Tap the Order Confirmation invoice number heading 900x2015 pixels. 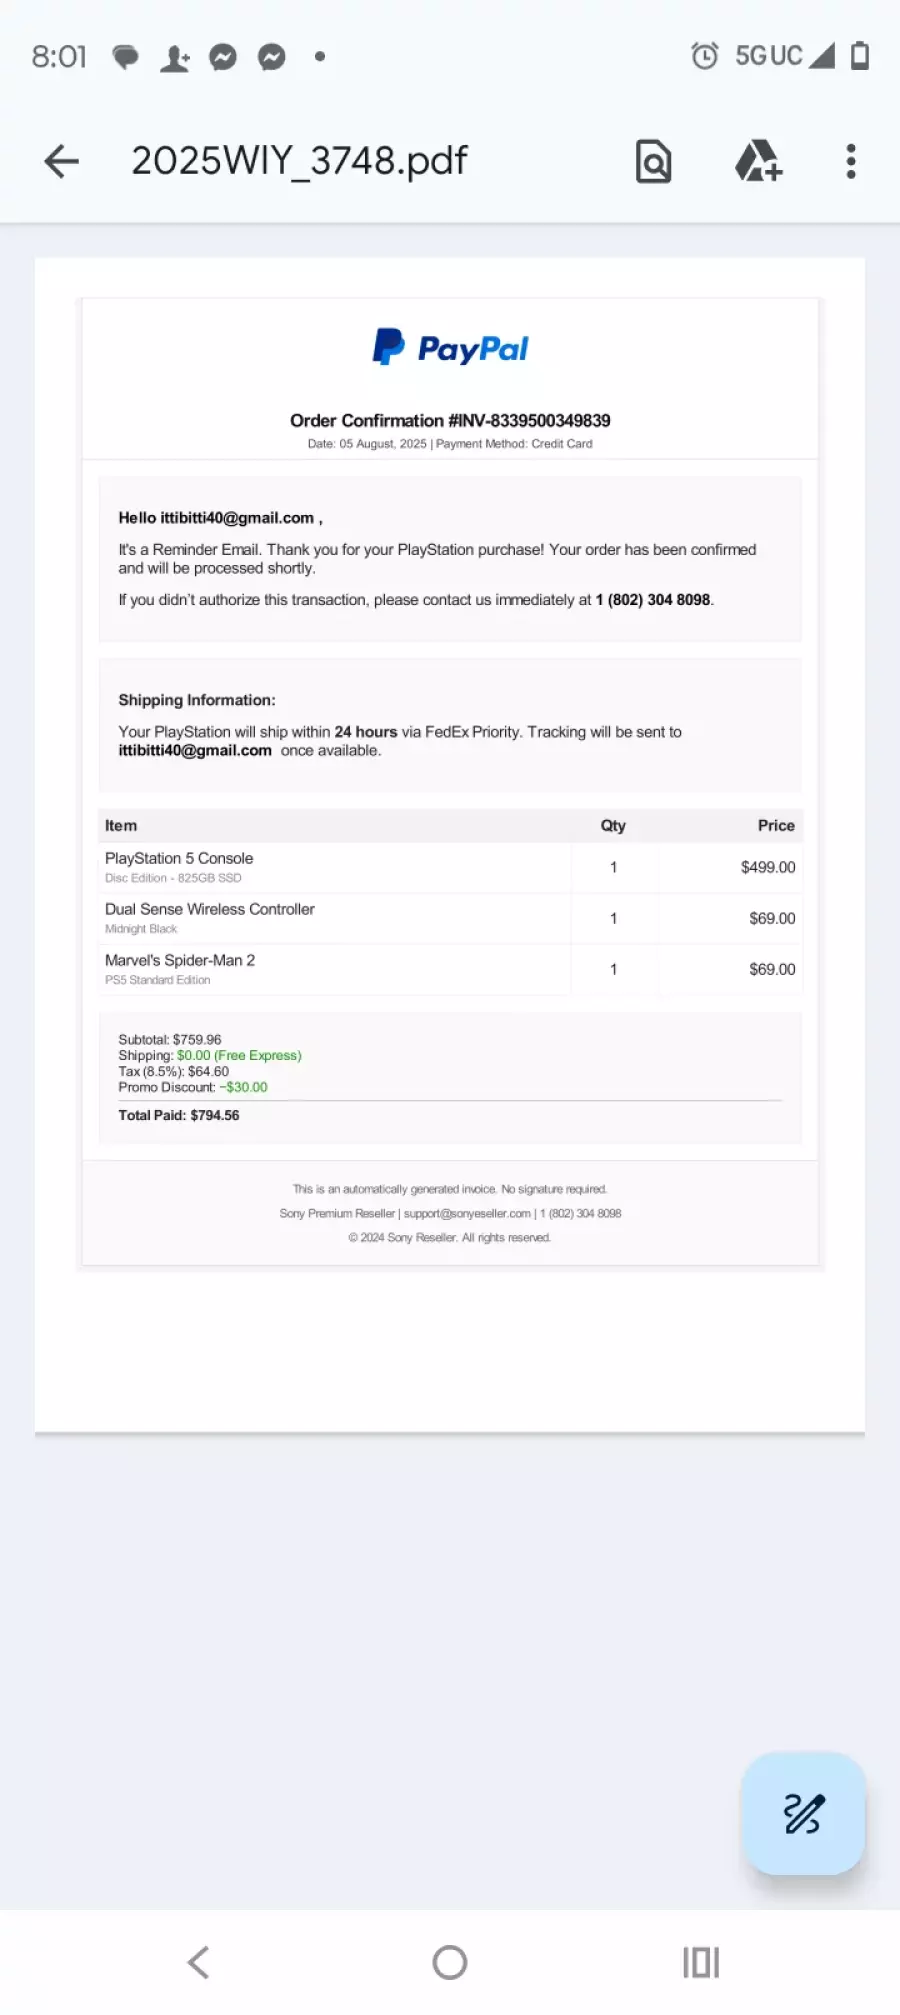coord(450,421)
